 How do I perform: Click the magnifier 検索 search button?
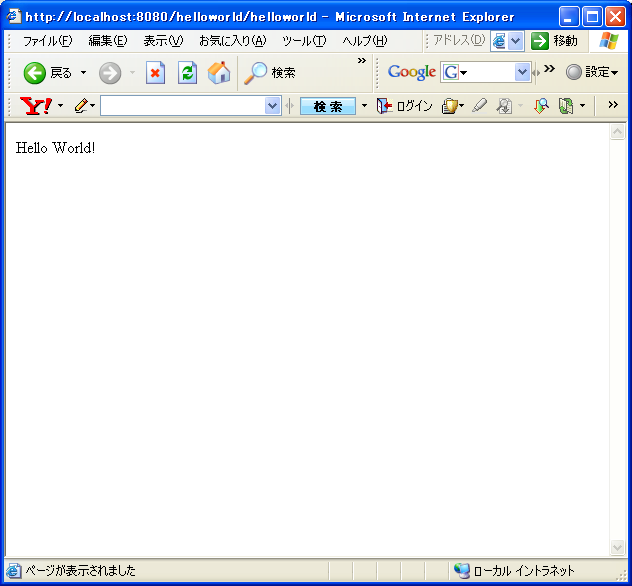[x=270, y=73]
